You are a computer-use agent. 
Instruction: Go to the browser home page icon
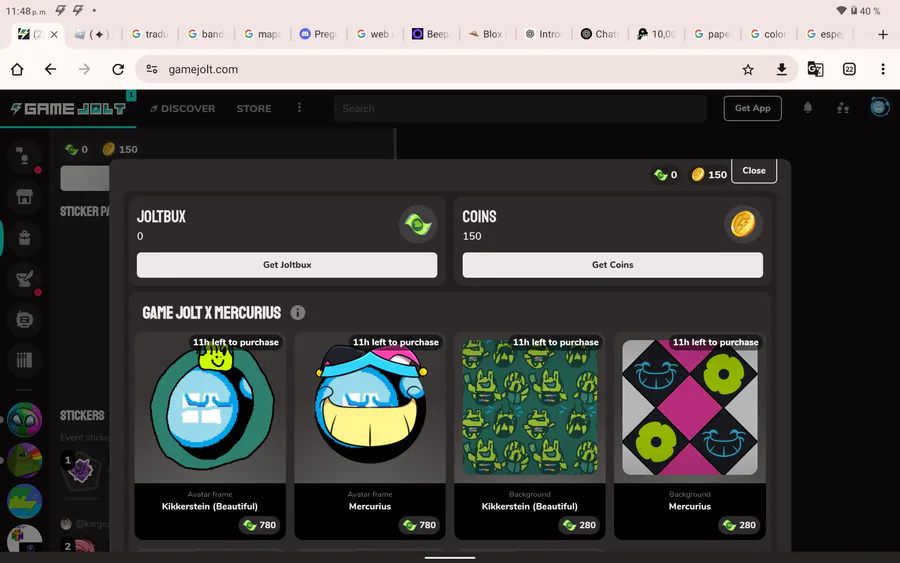(x=17, y=69)
